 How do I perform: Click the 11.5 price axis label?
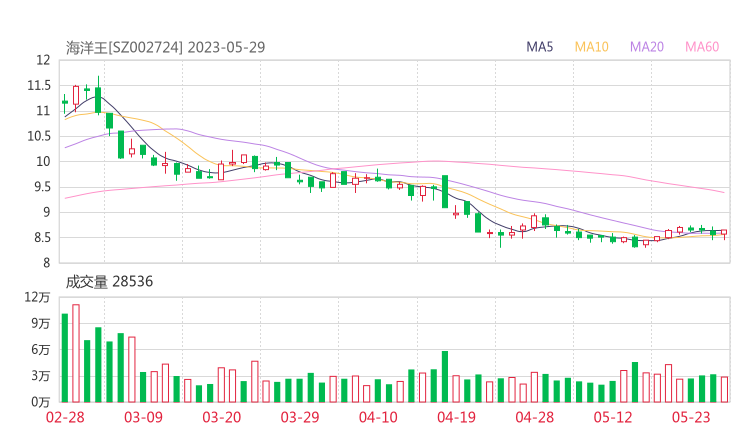(x=39, y=85)
